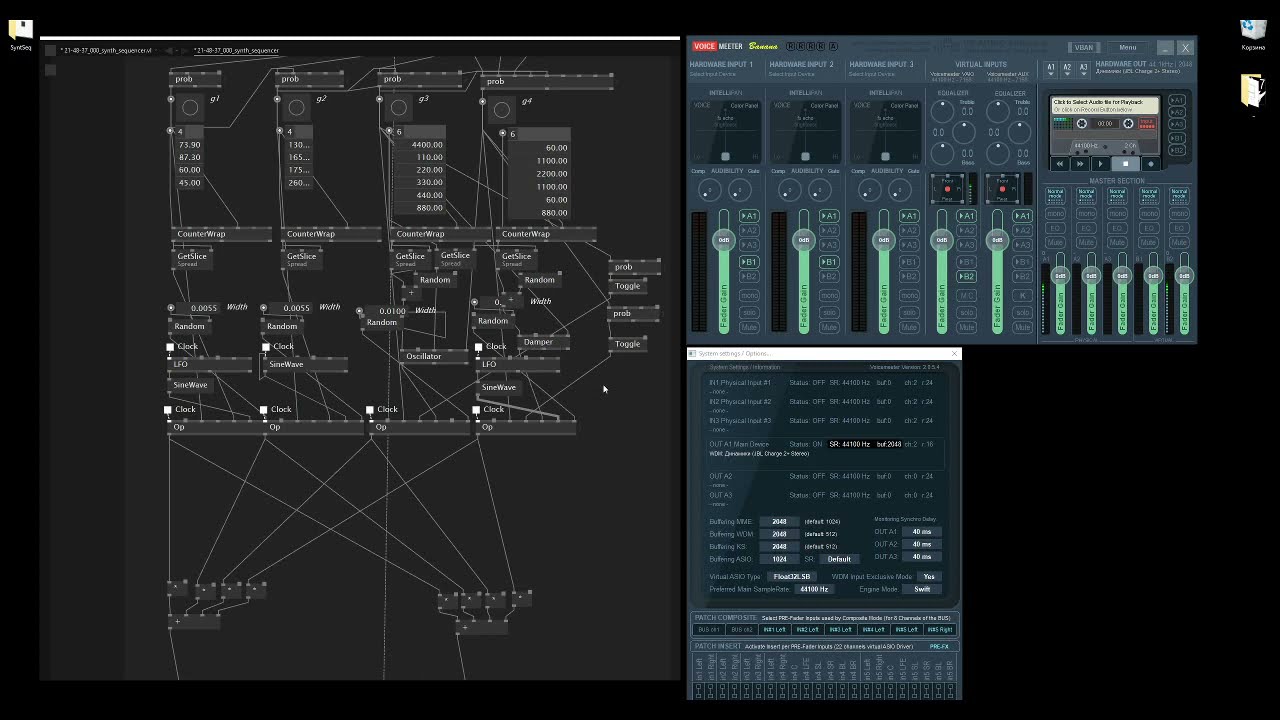Open the Voicemeeter Menu
This screenshot has width=1280, height=720.
pyautogui.click(x=1128, y=47)
